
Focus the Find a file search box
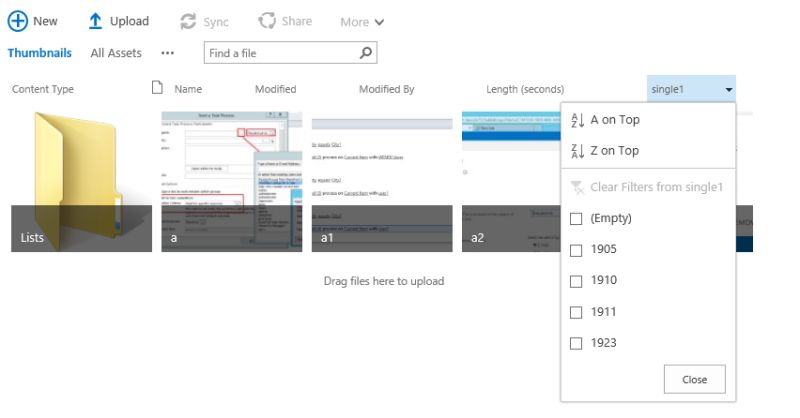[x=290, y=53]
